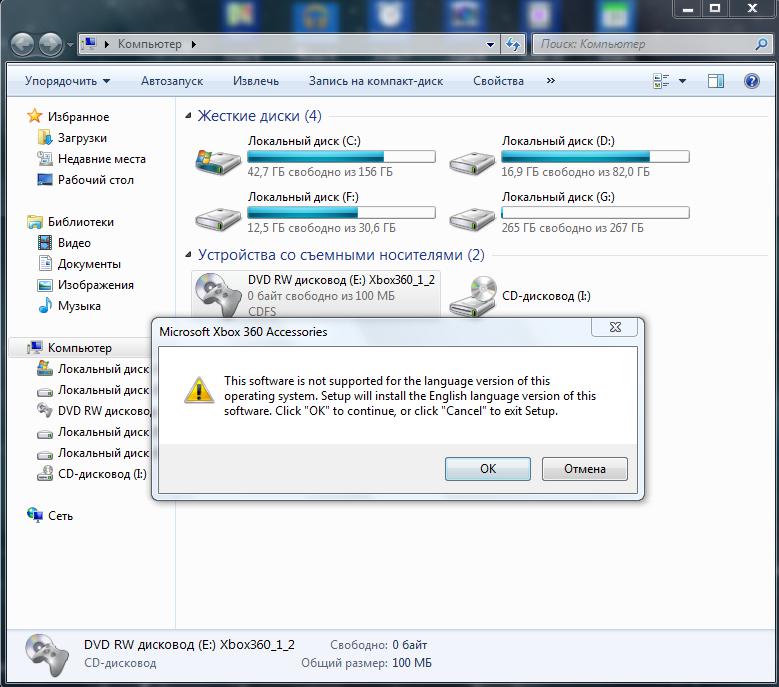Click the magnifier search icon
This screenshot has width=779, height=687.
762,44
